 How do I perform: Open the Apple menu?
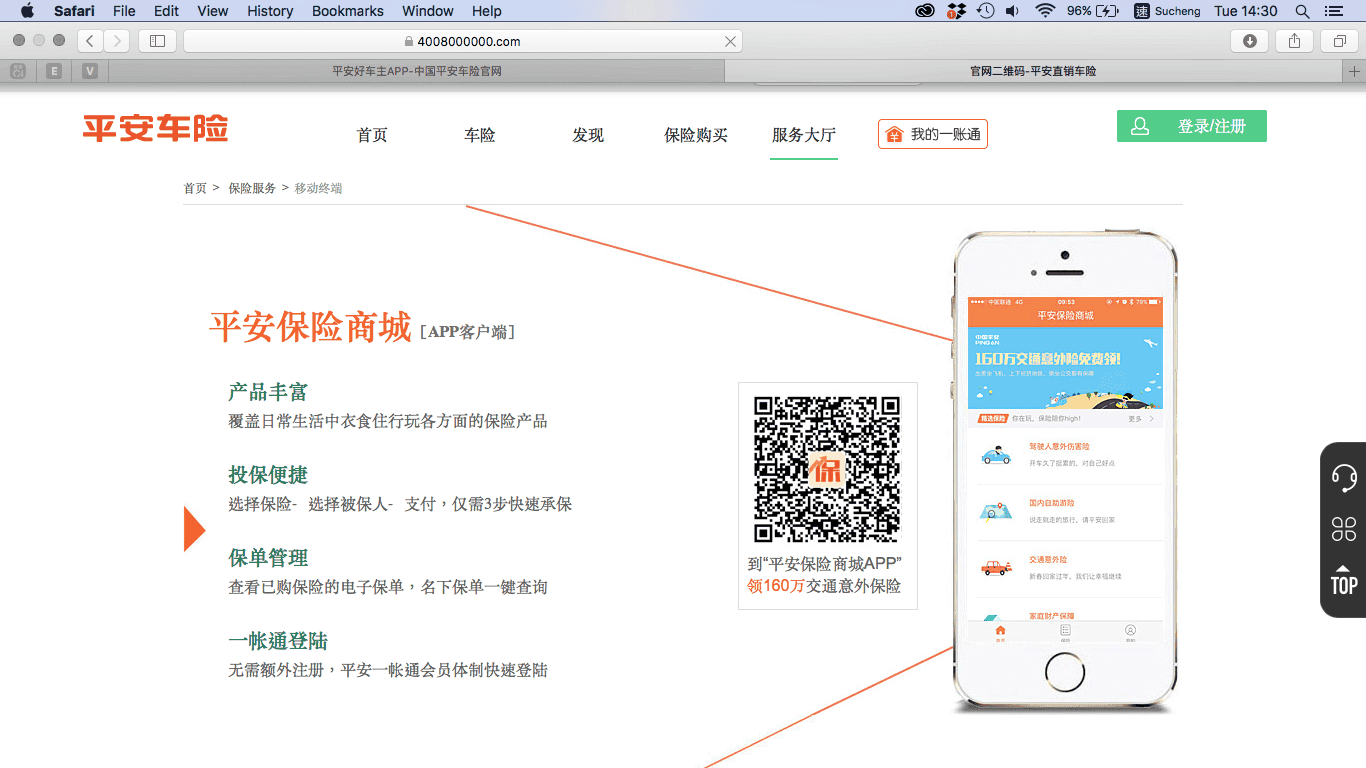27,11
